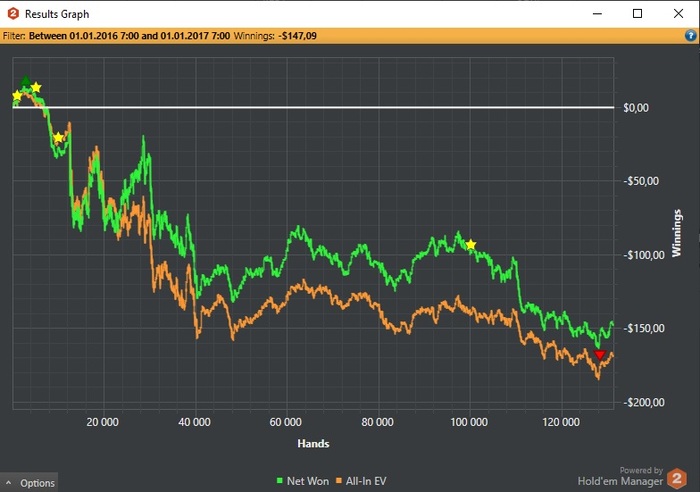Minimize the Results Graph window

coord(597,14)
